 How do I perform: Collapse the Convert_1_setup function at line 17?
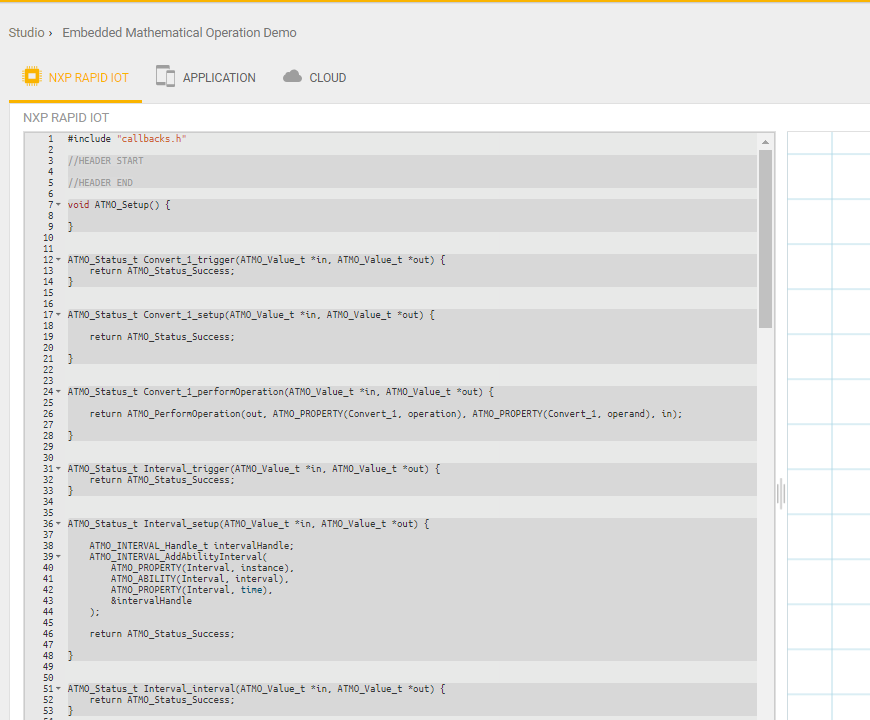[x=59, y=315]
